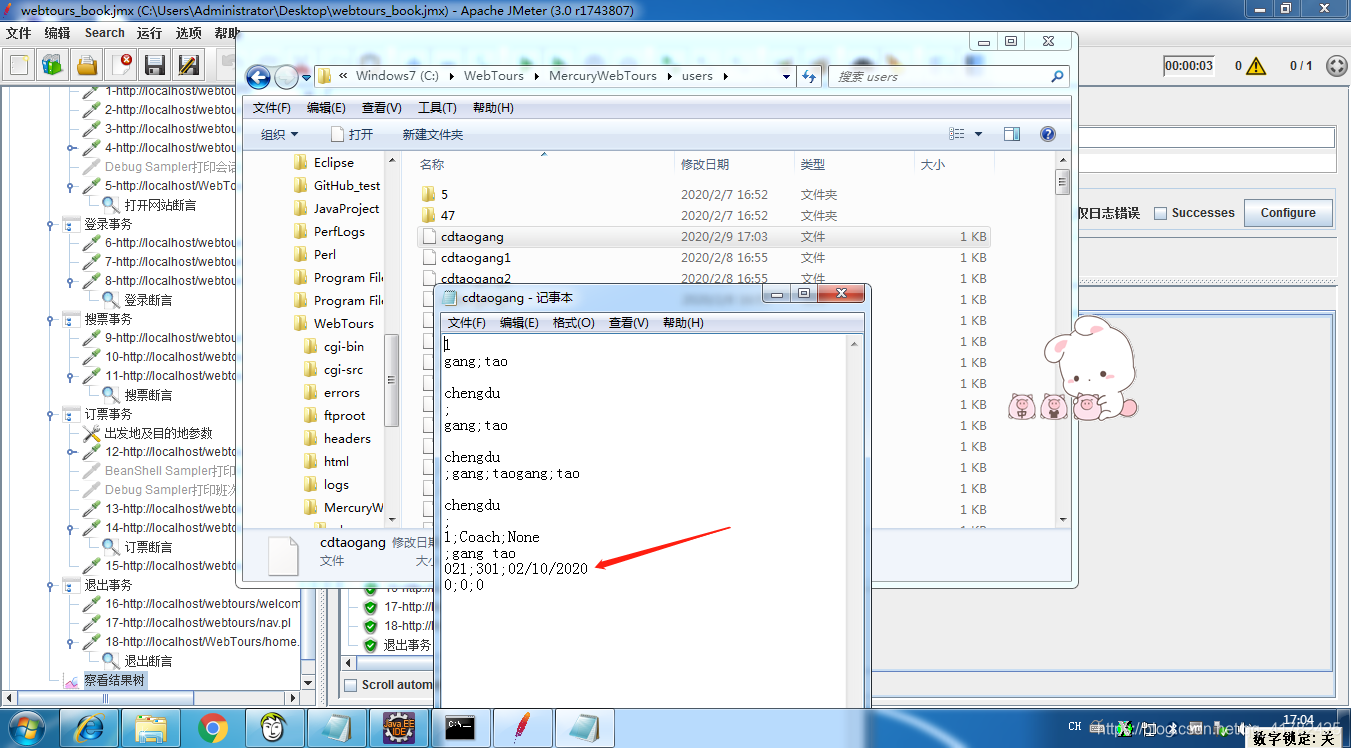Save the JMeter test plan via disk icon
Viewport: 1351px width, 748px height.
click(155, 65)
